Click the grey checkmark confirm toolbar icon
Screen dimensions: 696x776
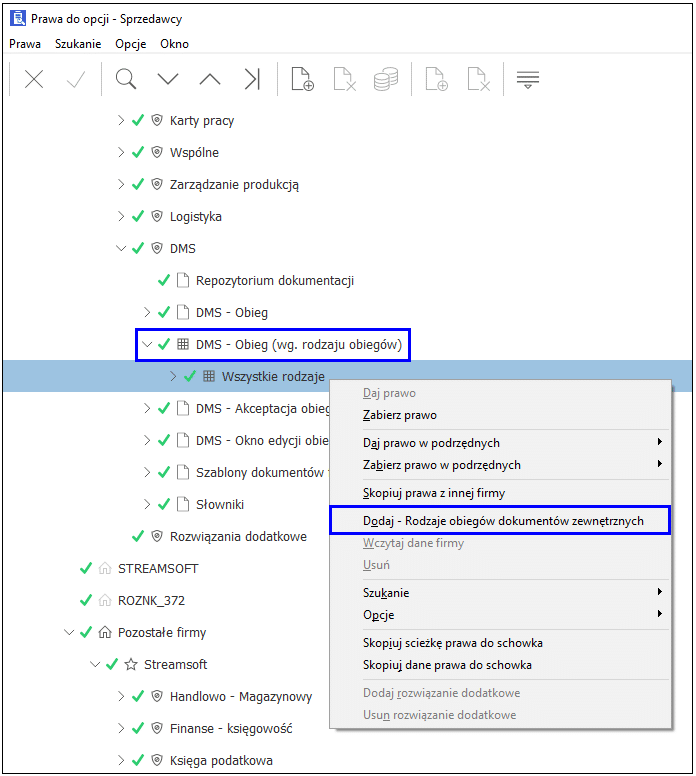tap(76, 79)
